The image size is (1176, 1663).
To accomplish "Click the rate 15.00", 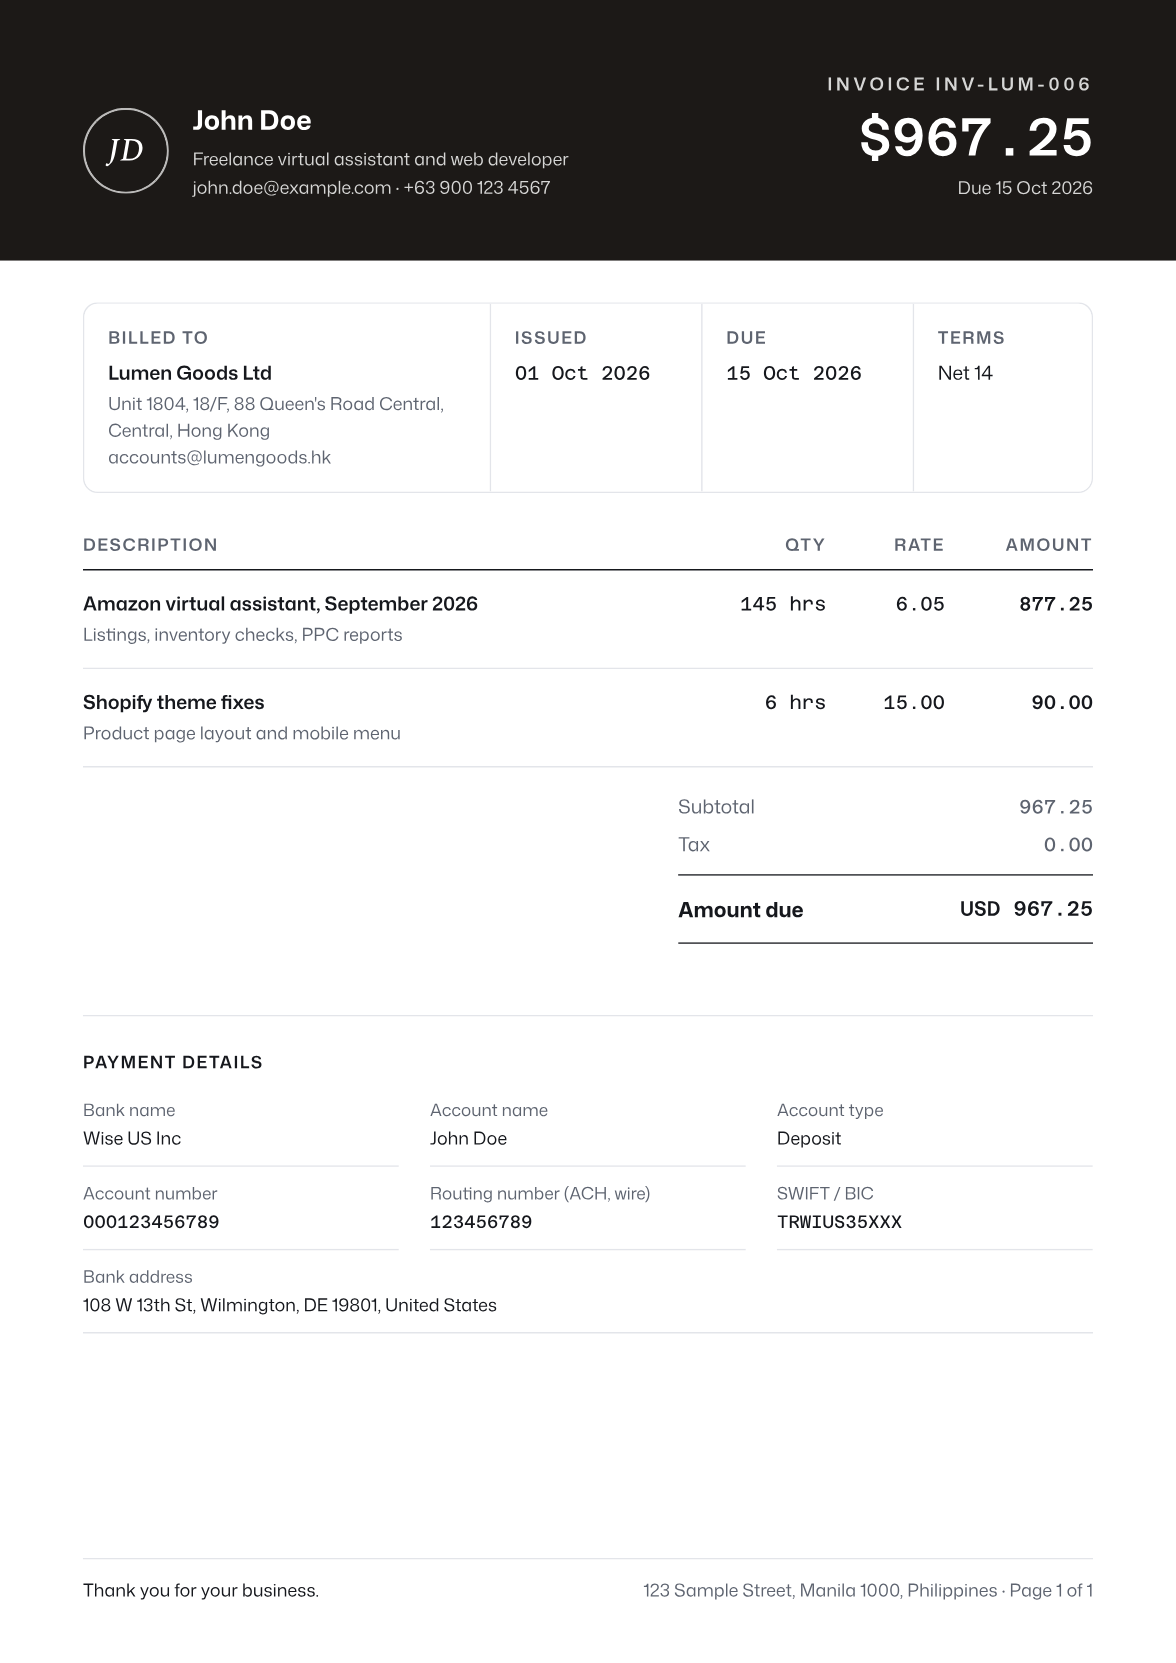I will pos(914,703).
